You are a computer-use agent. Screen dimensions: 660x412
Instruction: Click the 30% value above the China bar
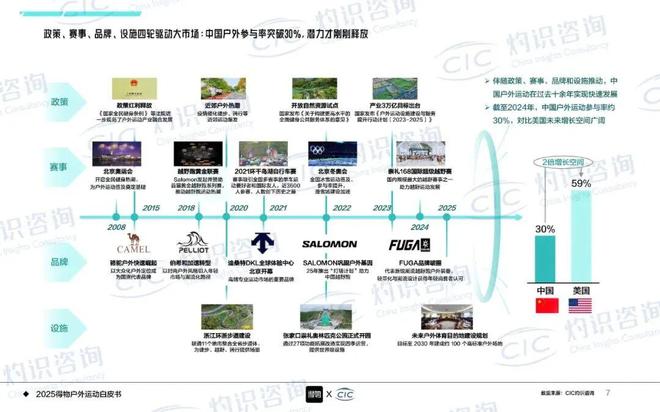(x=545, y=229)
